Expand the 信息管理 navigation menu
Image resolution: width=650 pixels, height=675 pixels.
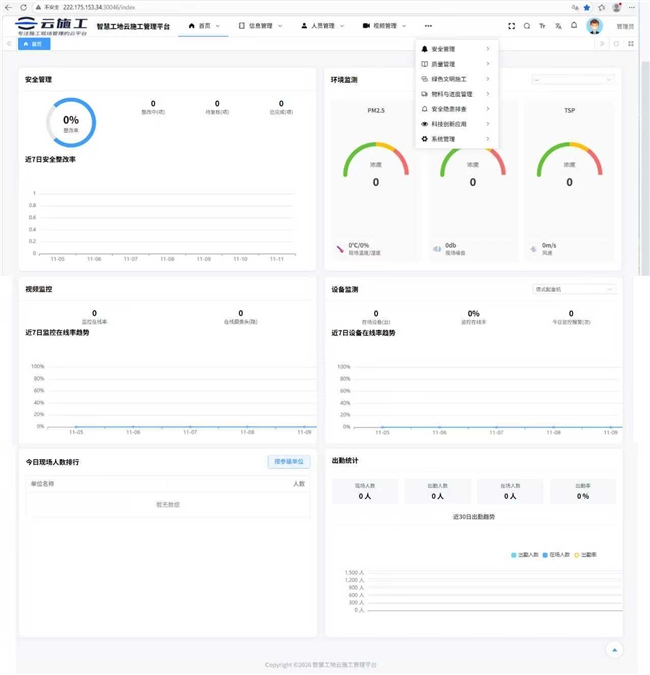click(259, 26)
